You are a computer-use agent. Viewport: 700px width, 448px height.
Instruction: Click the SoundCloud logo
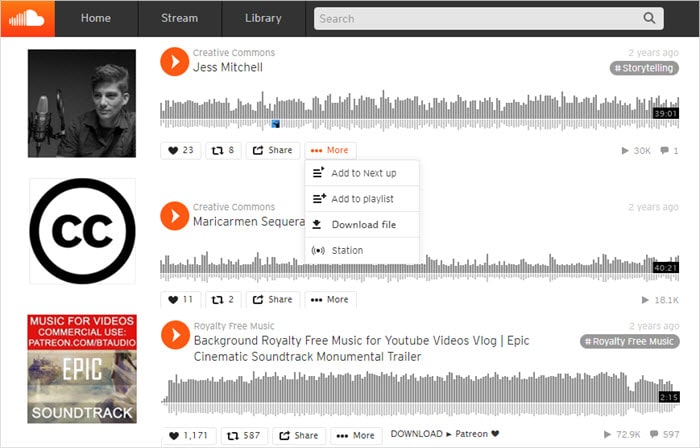tap(28, 19)
